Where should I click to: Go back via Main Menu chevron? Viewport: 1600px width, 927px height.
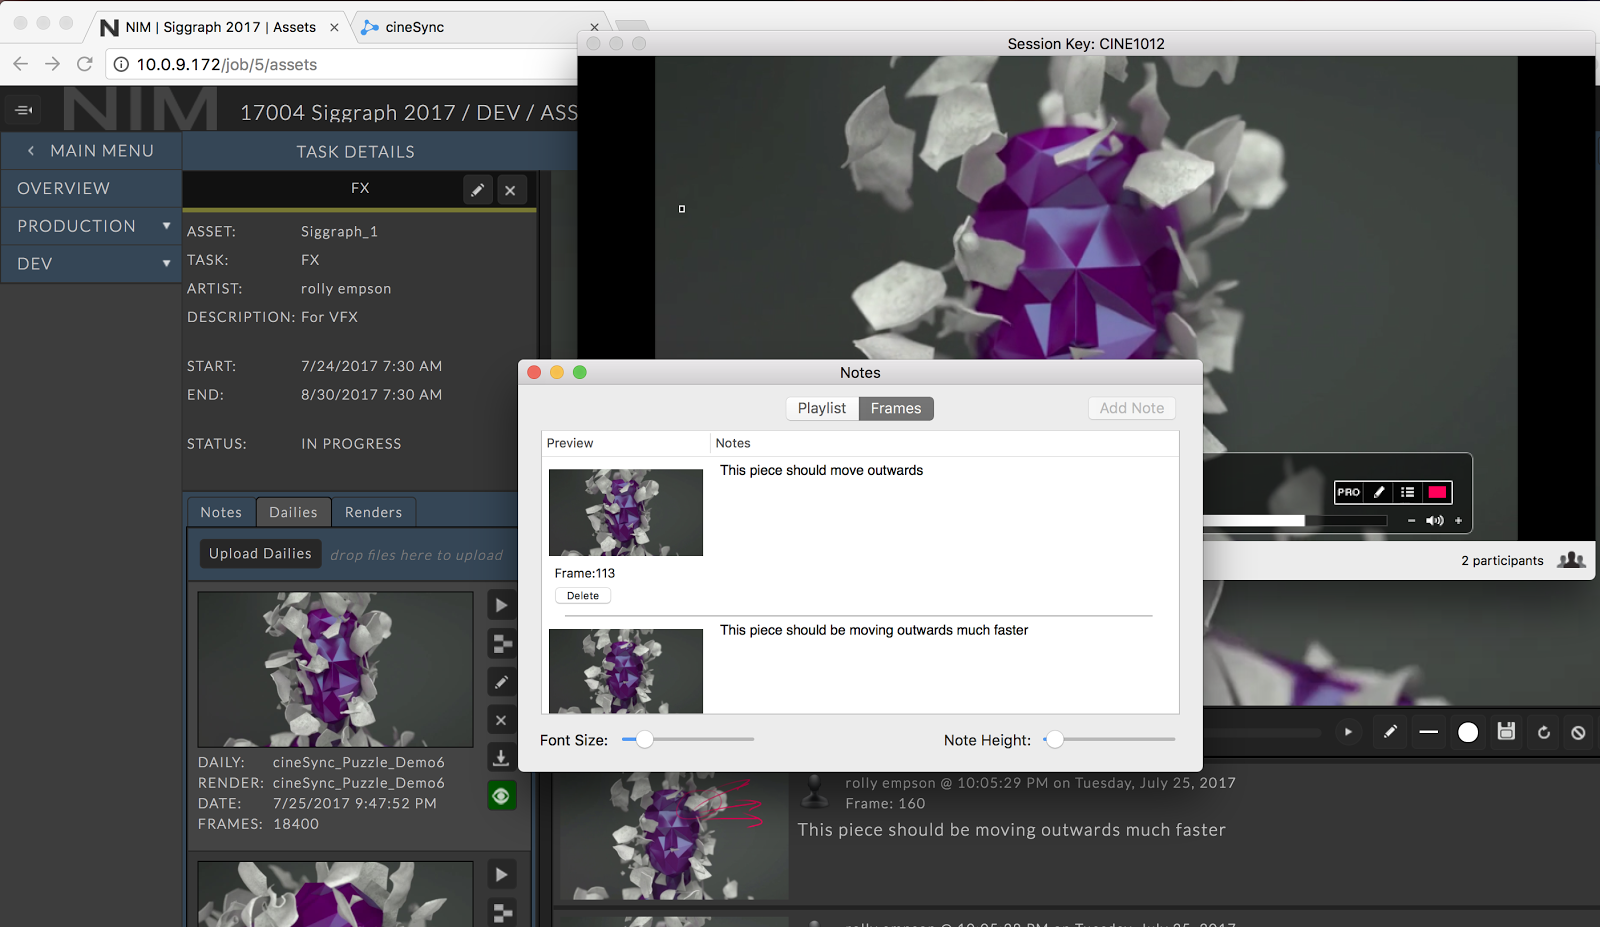31,151
